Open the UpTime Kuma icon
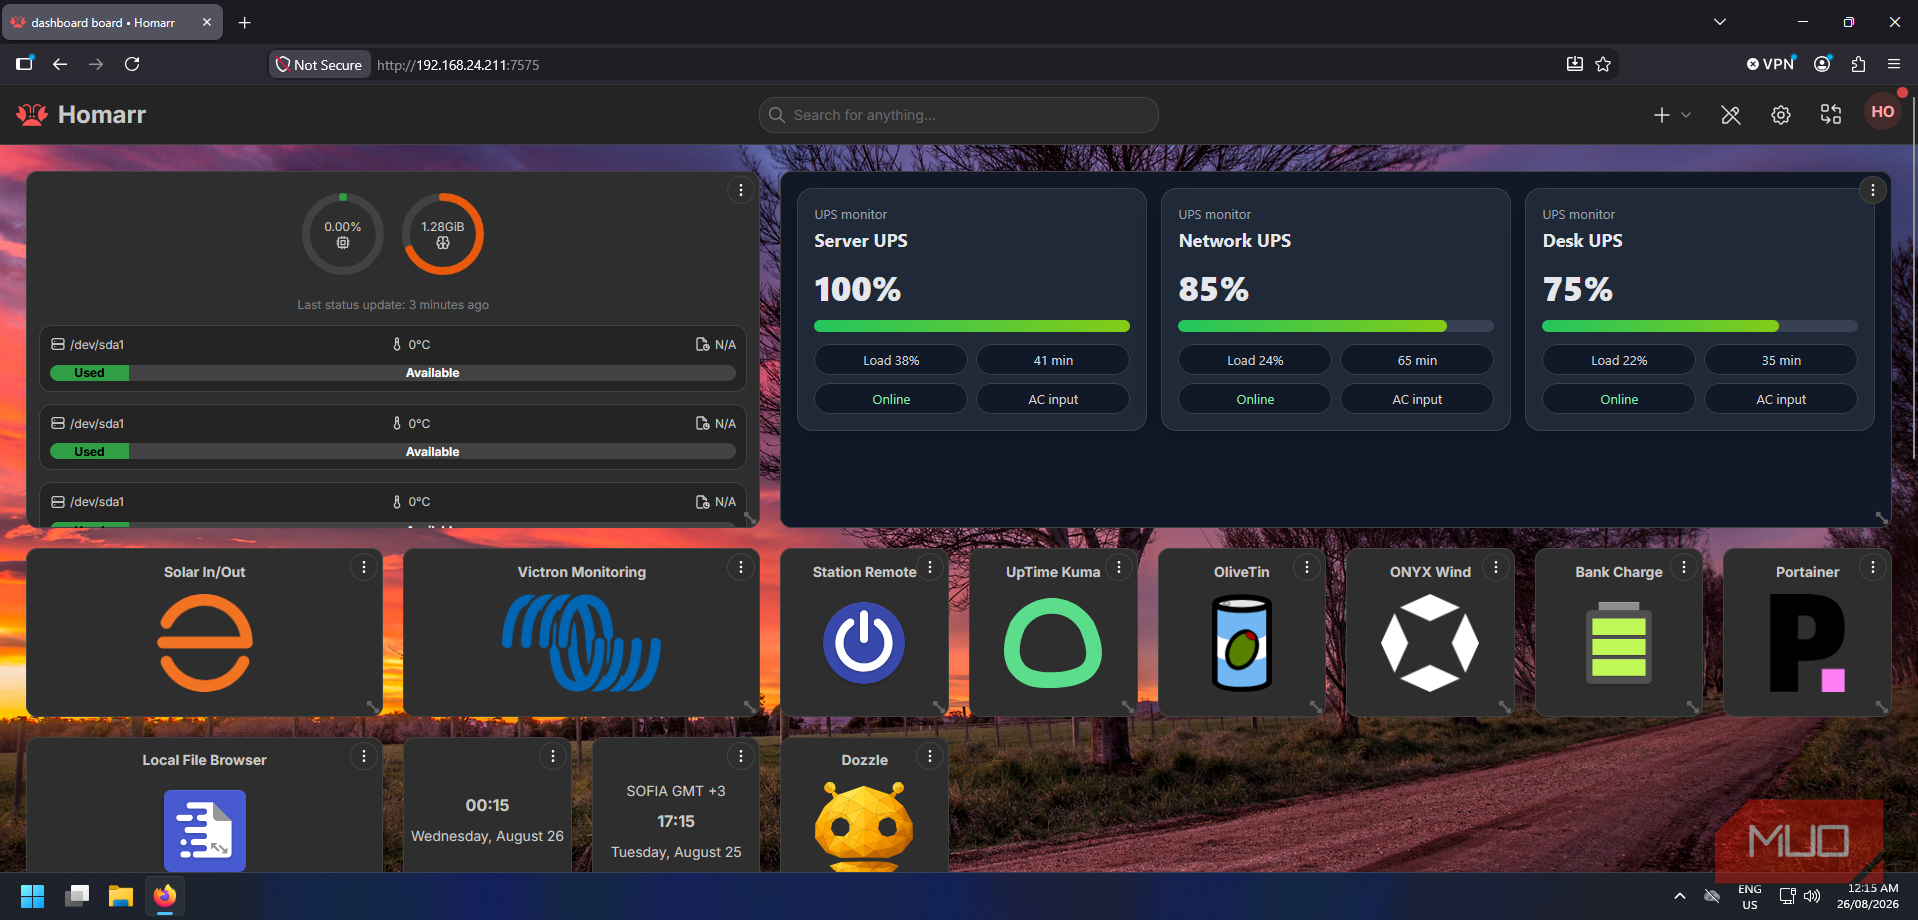This screenshot has height=920, width=1918. coord(1053,643)
